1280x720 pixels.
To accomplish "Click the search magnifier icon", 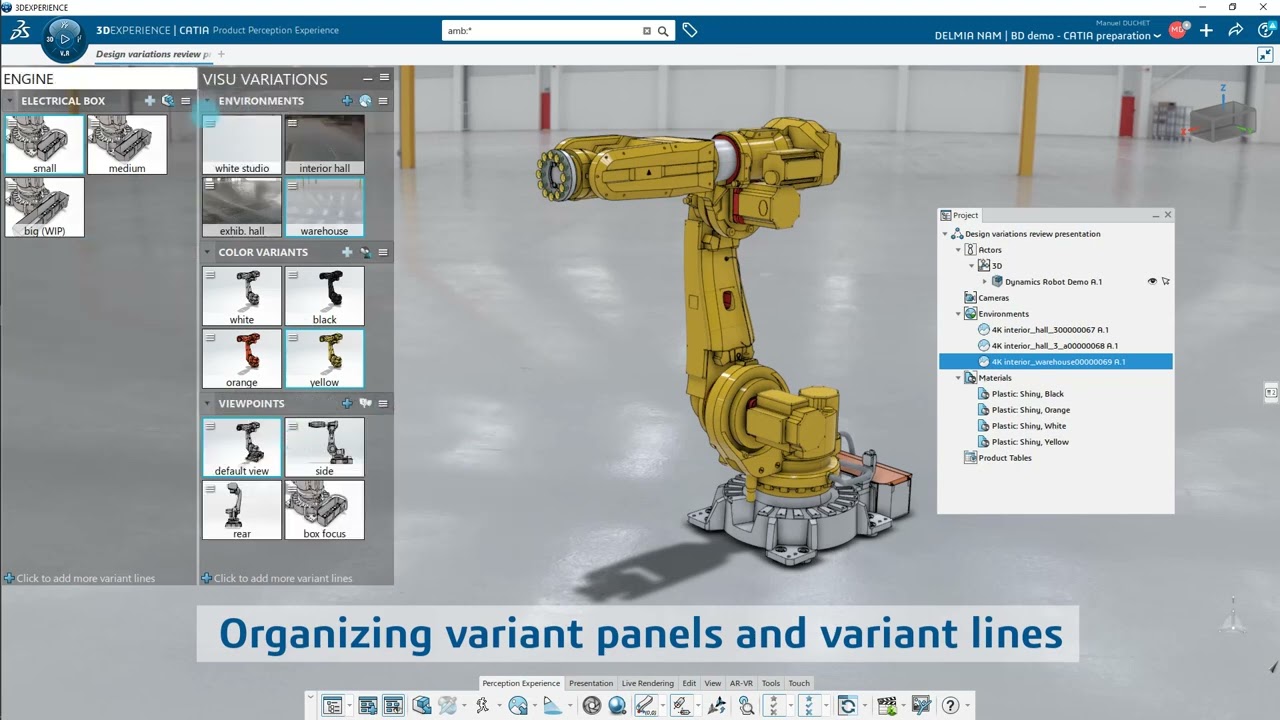I will tap(662, 31).
